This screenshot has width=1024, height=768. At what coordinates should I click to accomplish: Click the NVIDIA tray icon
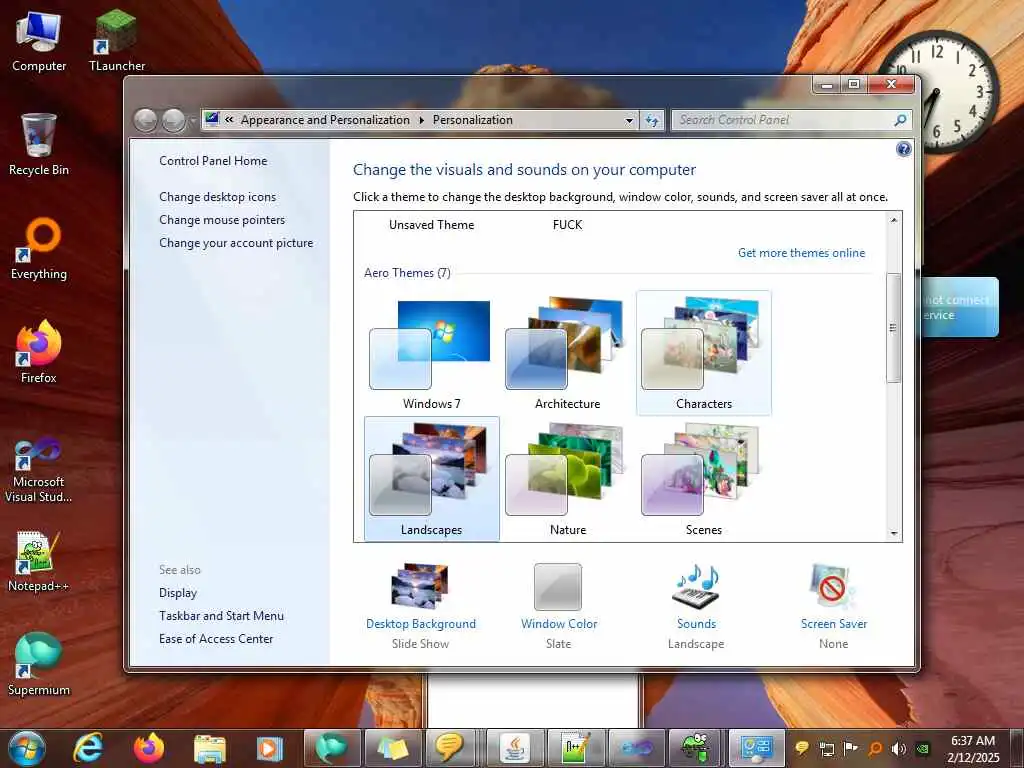[x=923, y=748]
